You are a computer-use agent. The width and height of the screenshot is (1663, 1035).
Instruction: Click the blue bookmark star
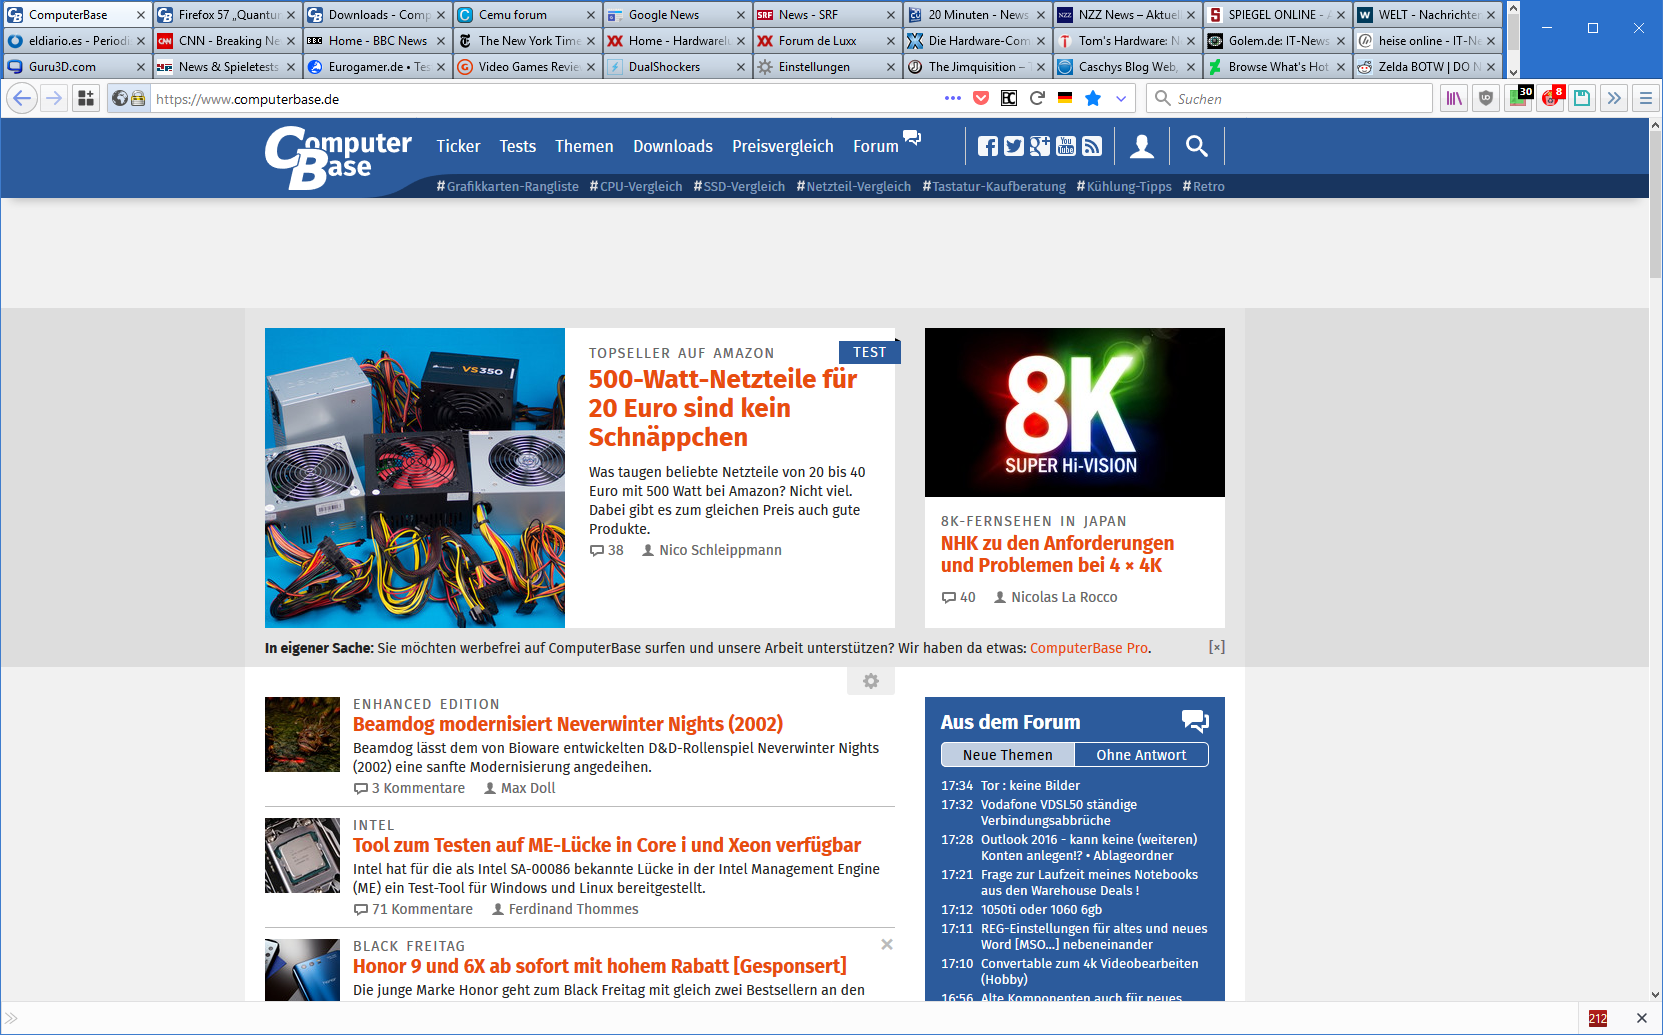point(1093,98)
